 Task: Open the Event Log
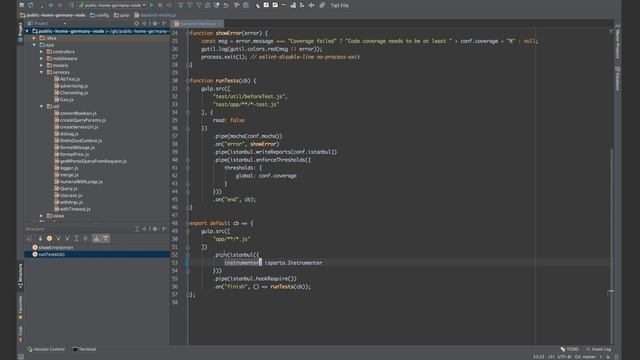coord(598,349)
